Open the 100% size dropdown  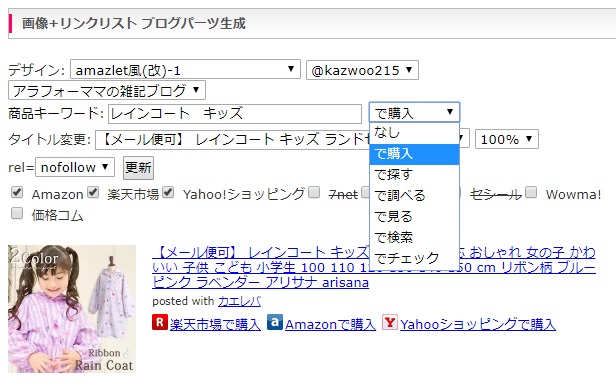[507, 139]
